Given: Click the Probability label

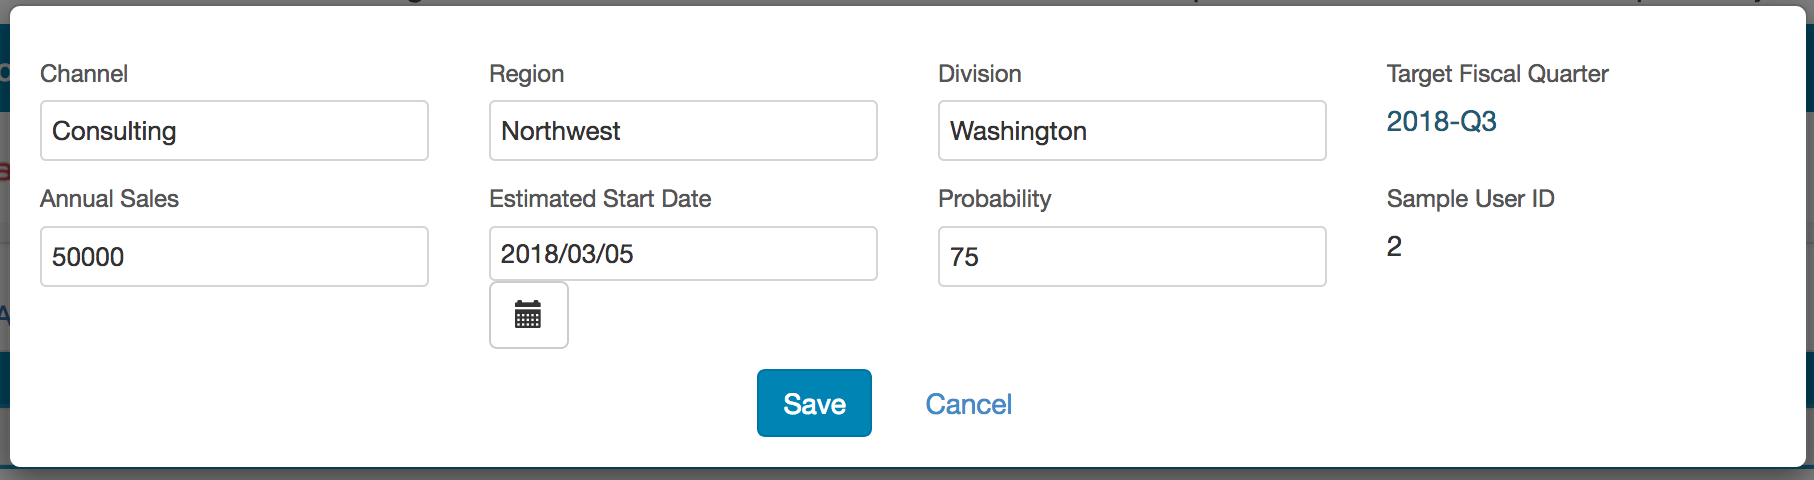Looking at the screenshot, I should [x=994, y=199].
